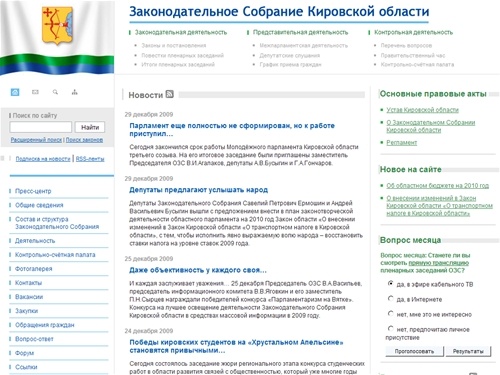Screen dimensions: 500x375
Task: Select 'нет, мне это не интересно' option
Action: tap(391, 313)
